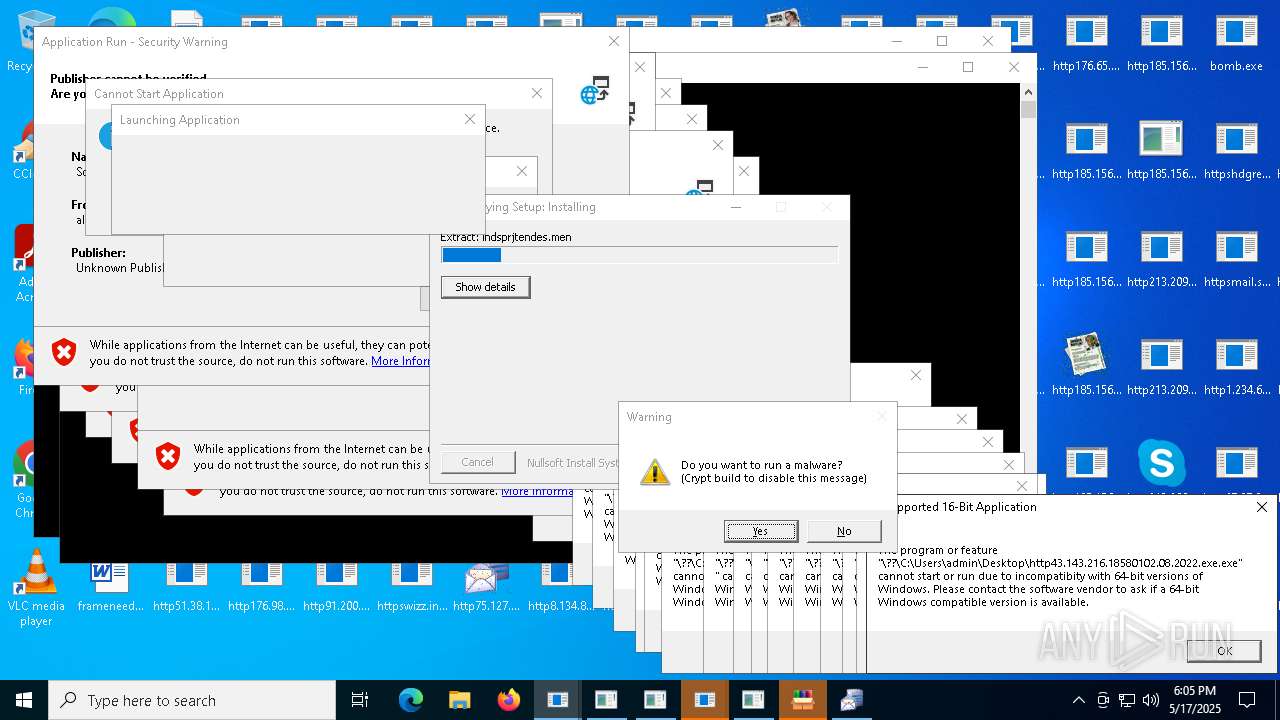Viewport: 1280px width, 720px height.
Task: Click Yes in the malware Warning dialog
Action: coord(761,531)
